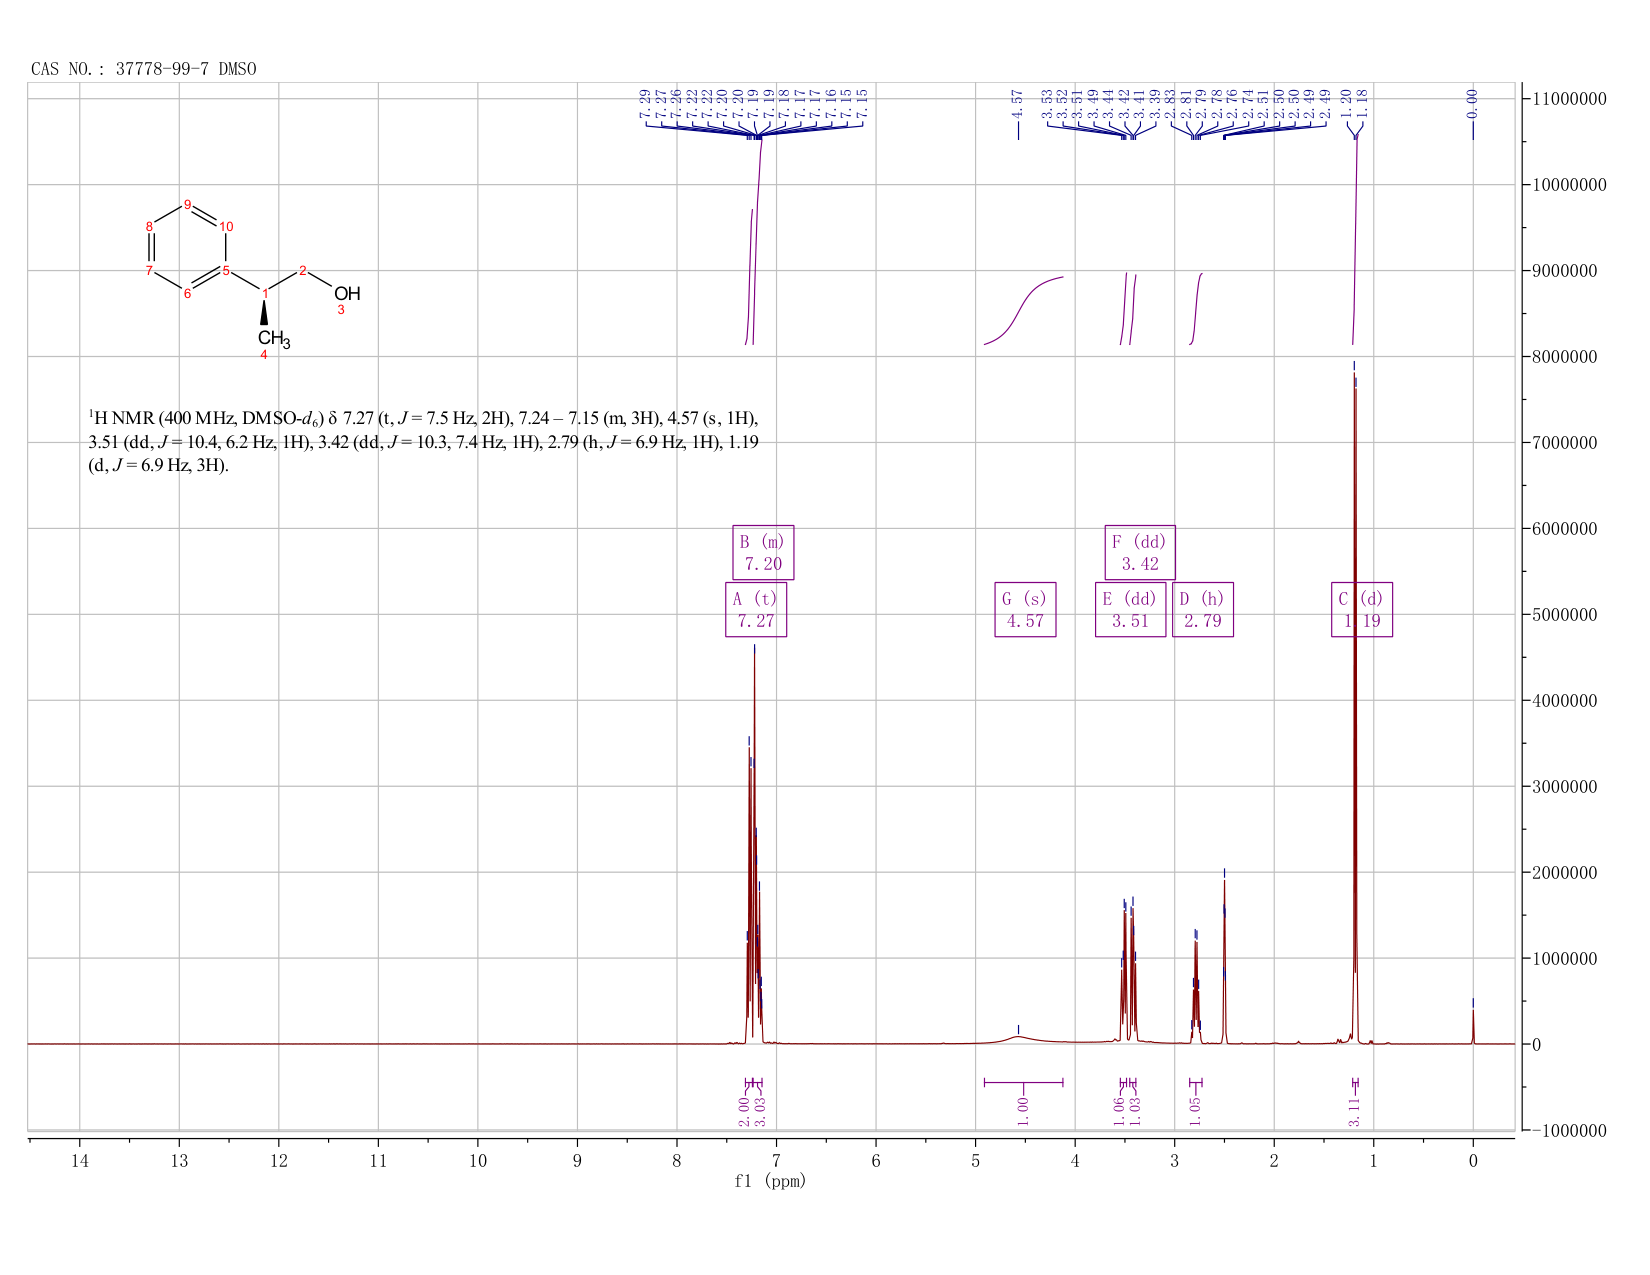Click y-axis label -1000000
This screenshot has height=1275, width=1650.
click(x=1568, y=1131)
